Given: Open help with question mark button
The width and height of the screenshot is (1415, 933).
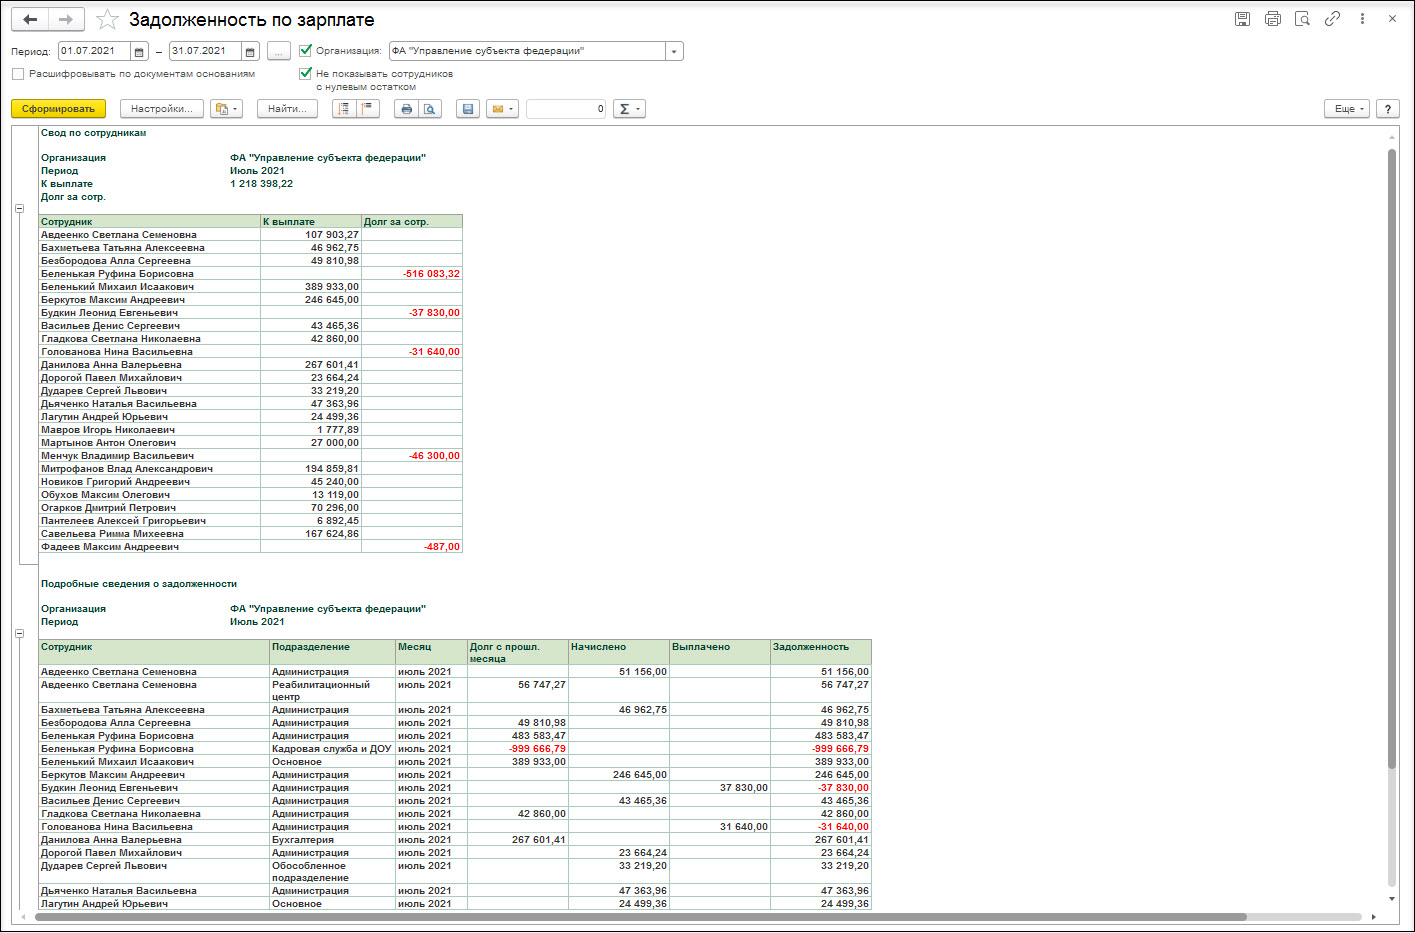Looking at the screenshot, I should 1387,109.
